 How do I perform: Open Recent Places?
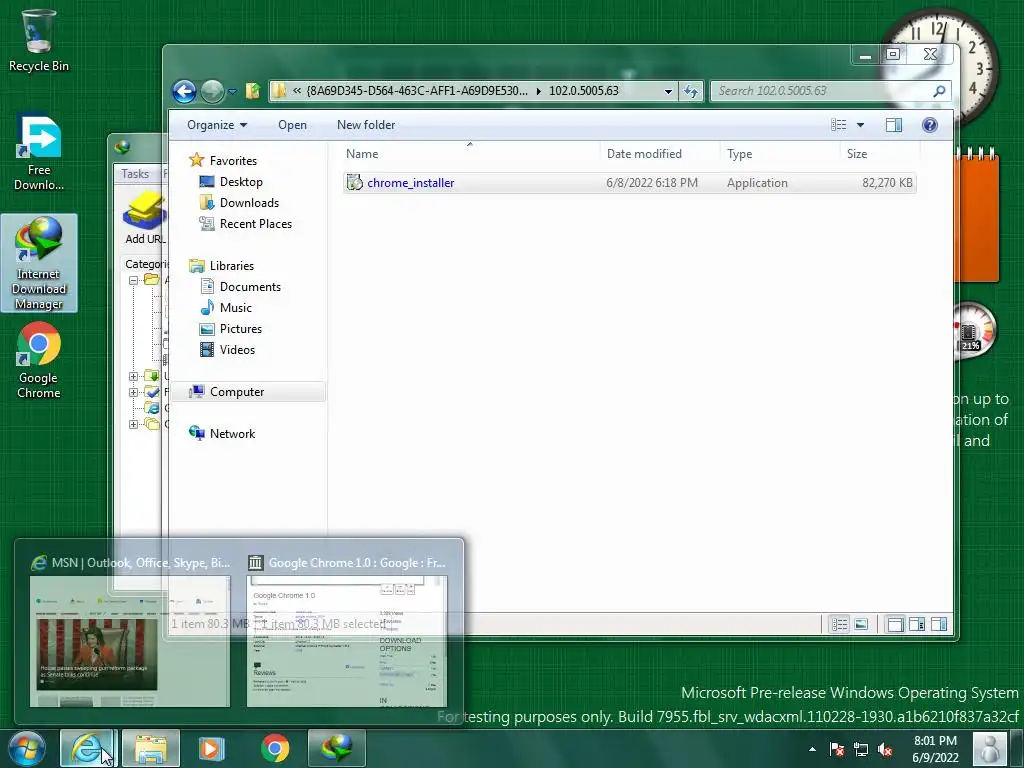[x=255, y=223]
